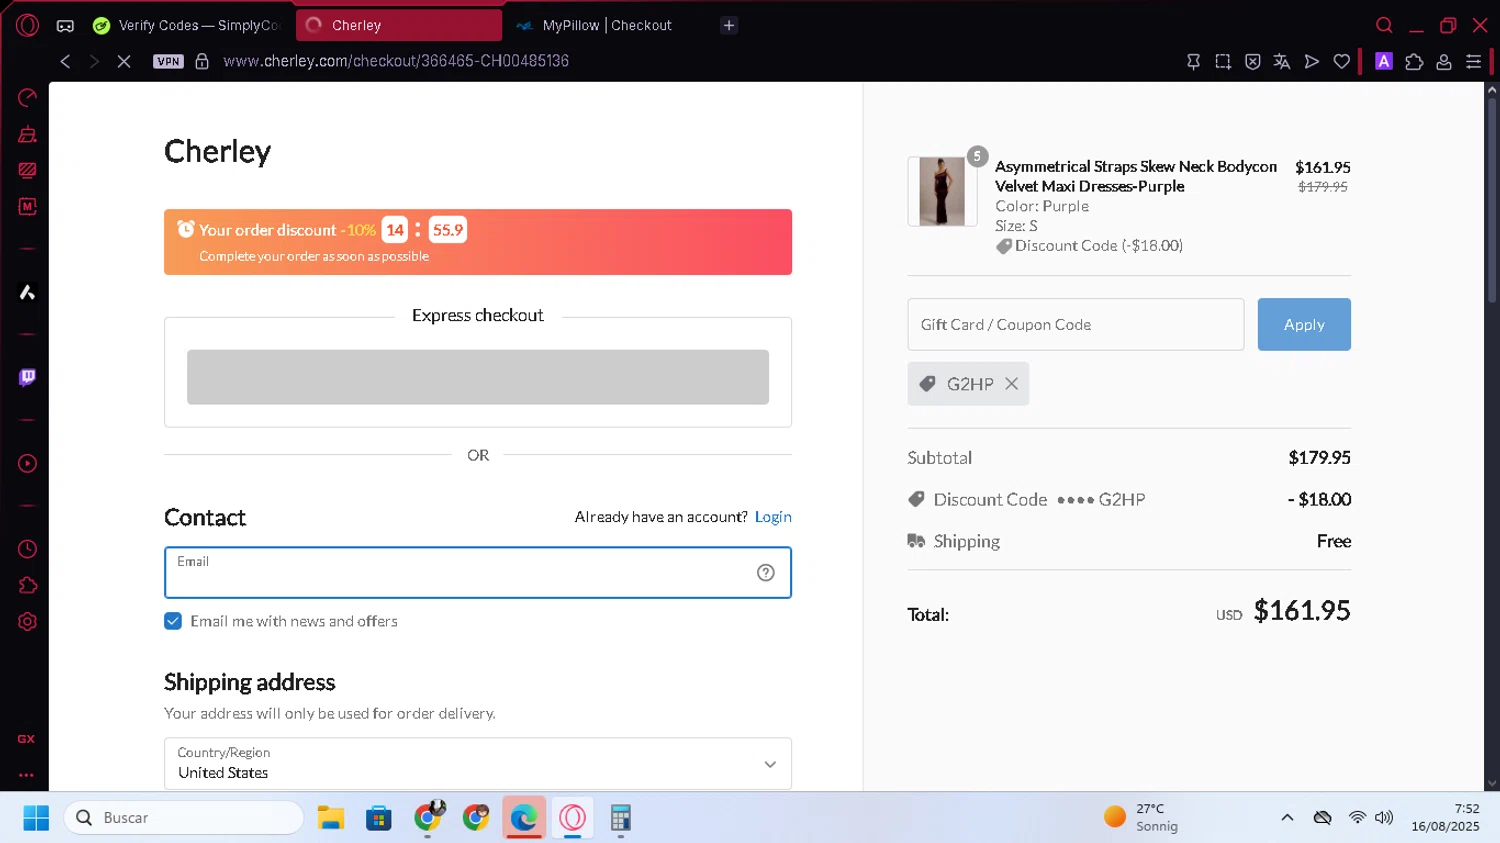This screenshot has width=1500, height=843.
Task: Expand the Country/Region dropdown
Action: click(478, 763)
